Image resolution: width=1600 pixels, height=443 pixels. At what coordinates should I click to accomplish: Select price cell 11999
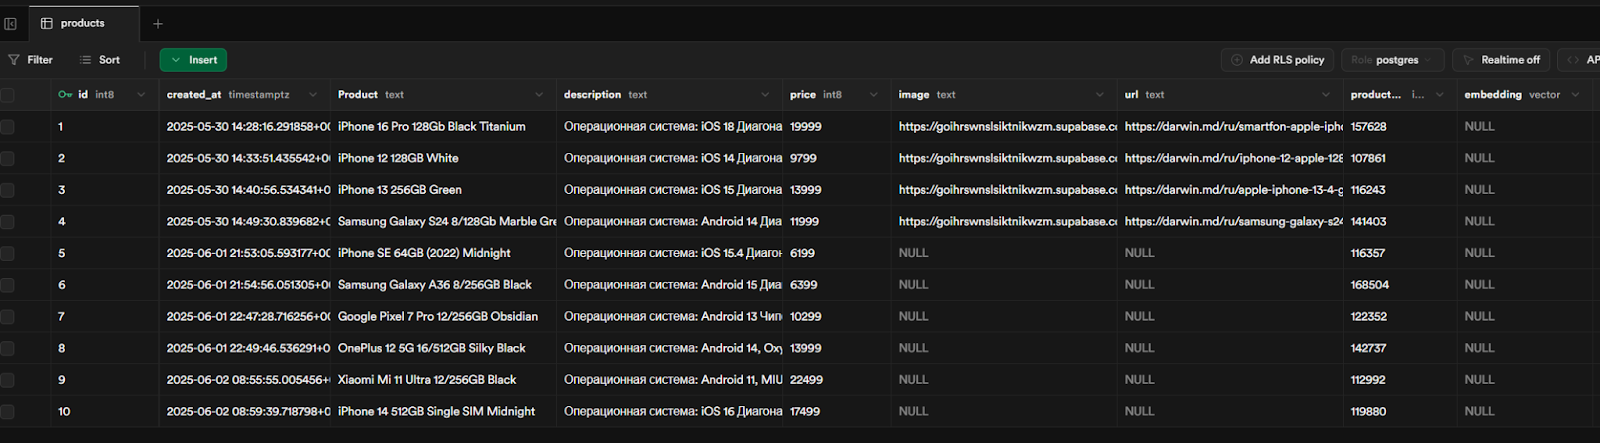pos(837,222)
